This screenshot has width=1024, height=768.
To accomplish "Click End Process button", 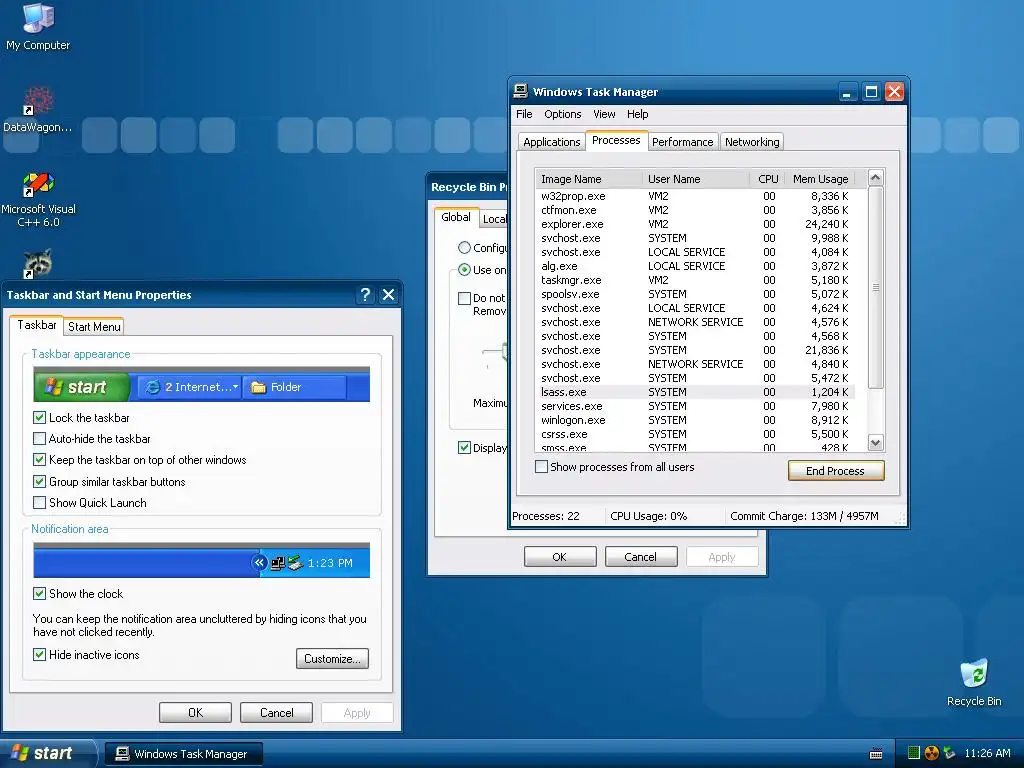I will tap(835, 471).
